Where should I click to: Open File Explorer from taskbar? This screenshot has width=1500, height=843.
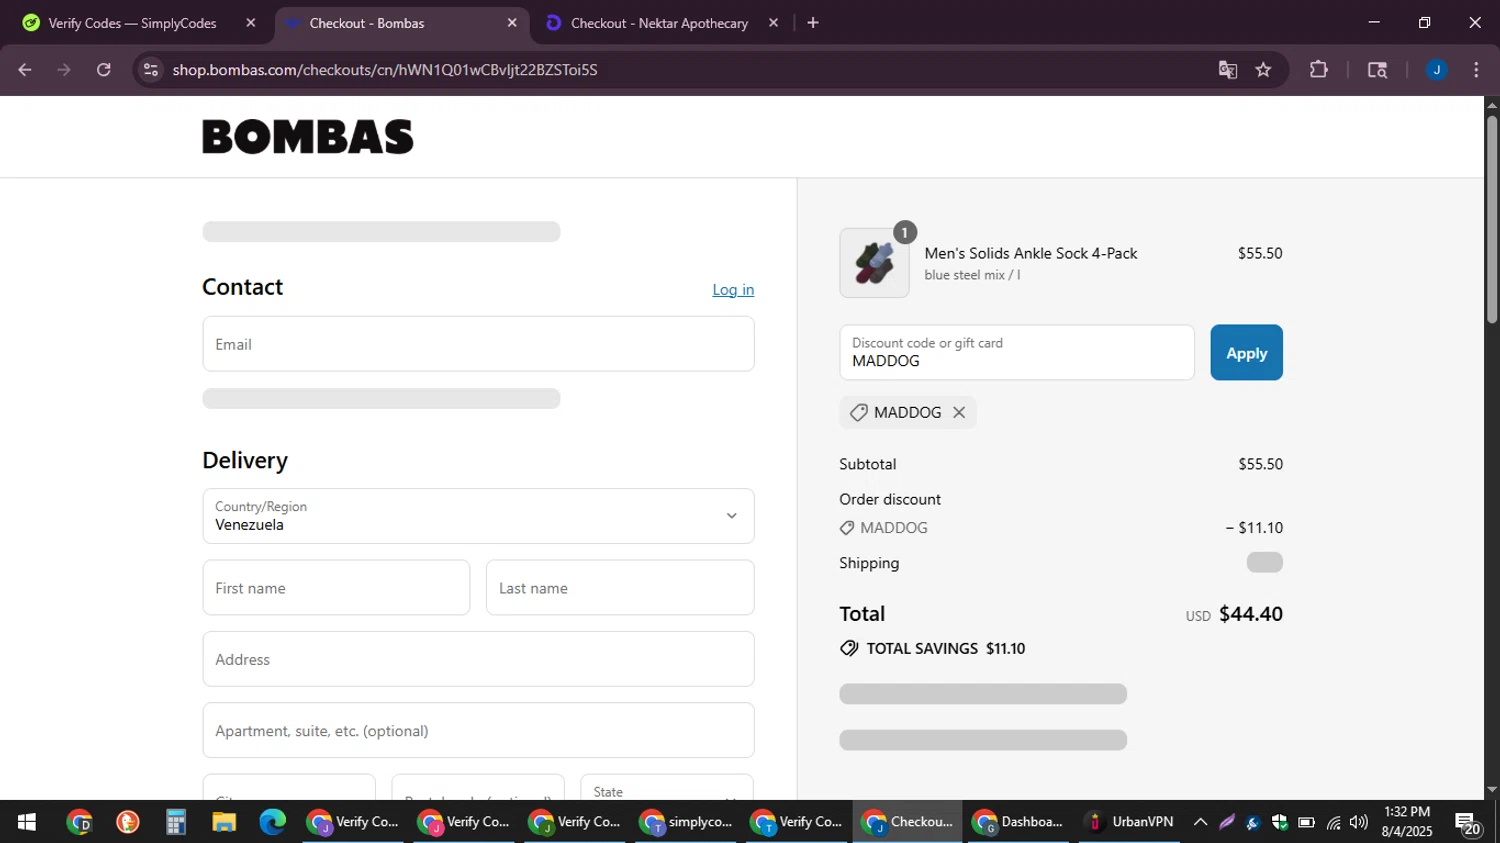point(224,822)
